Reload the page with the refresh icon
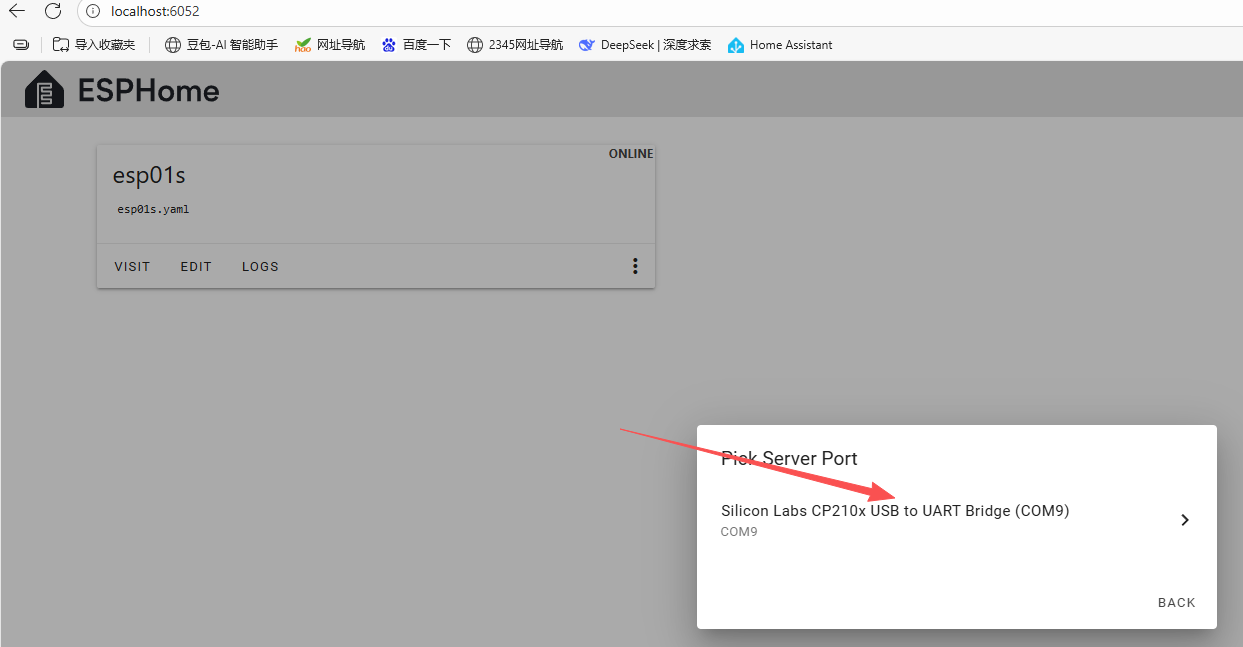Screen dimensions: 1243x647 coord(53,11)
